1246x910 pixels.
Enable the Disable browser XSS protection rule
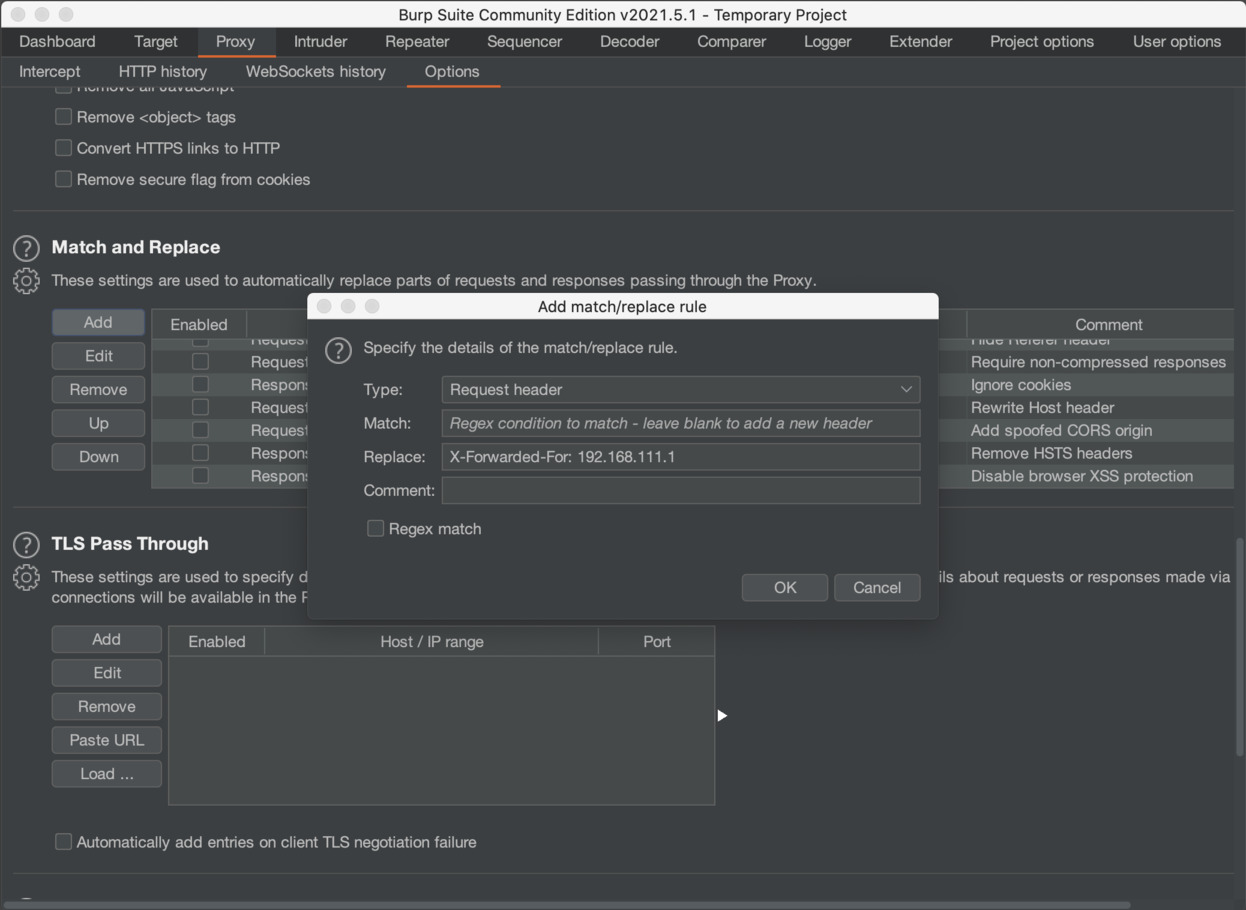[x=200, y=476]
